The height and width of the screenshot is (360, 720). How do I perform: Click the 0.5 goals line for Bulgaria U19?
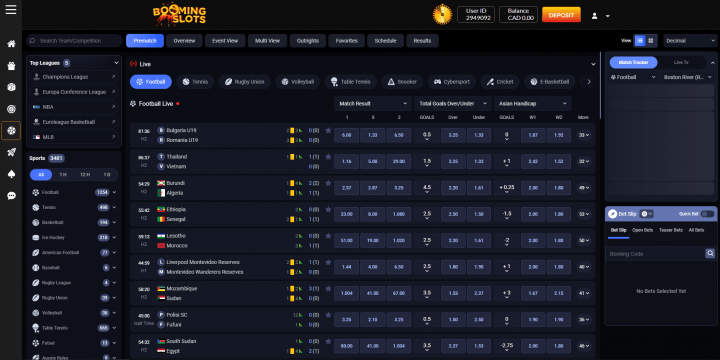coord(427,135)
